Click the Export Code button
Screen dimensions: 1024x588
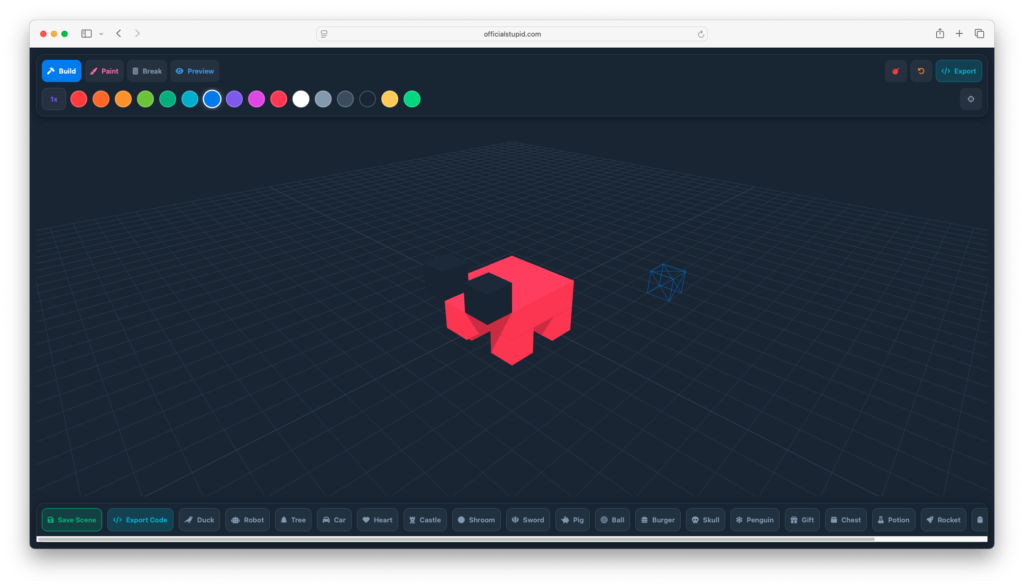click(x=140, y=519)
